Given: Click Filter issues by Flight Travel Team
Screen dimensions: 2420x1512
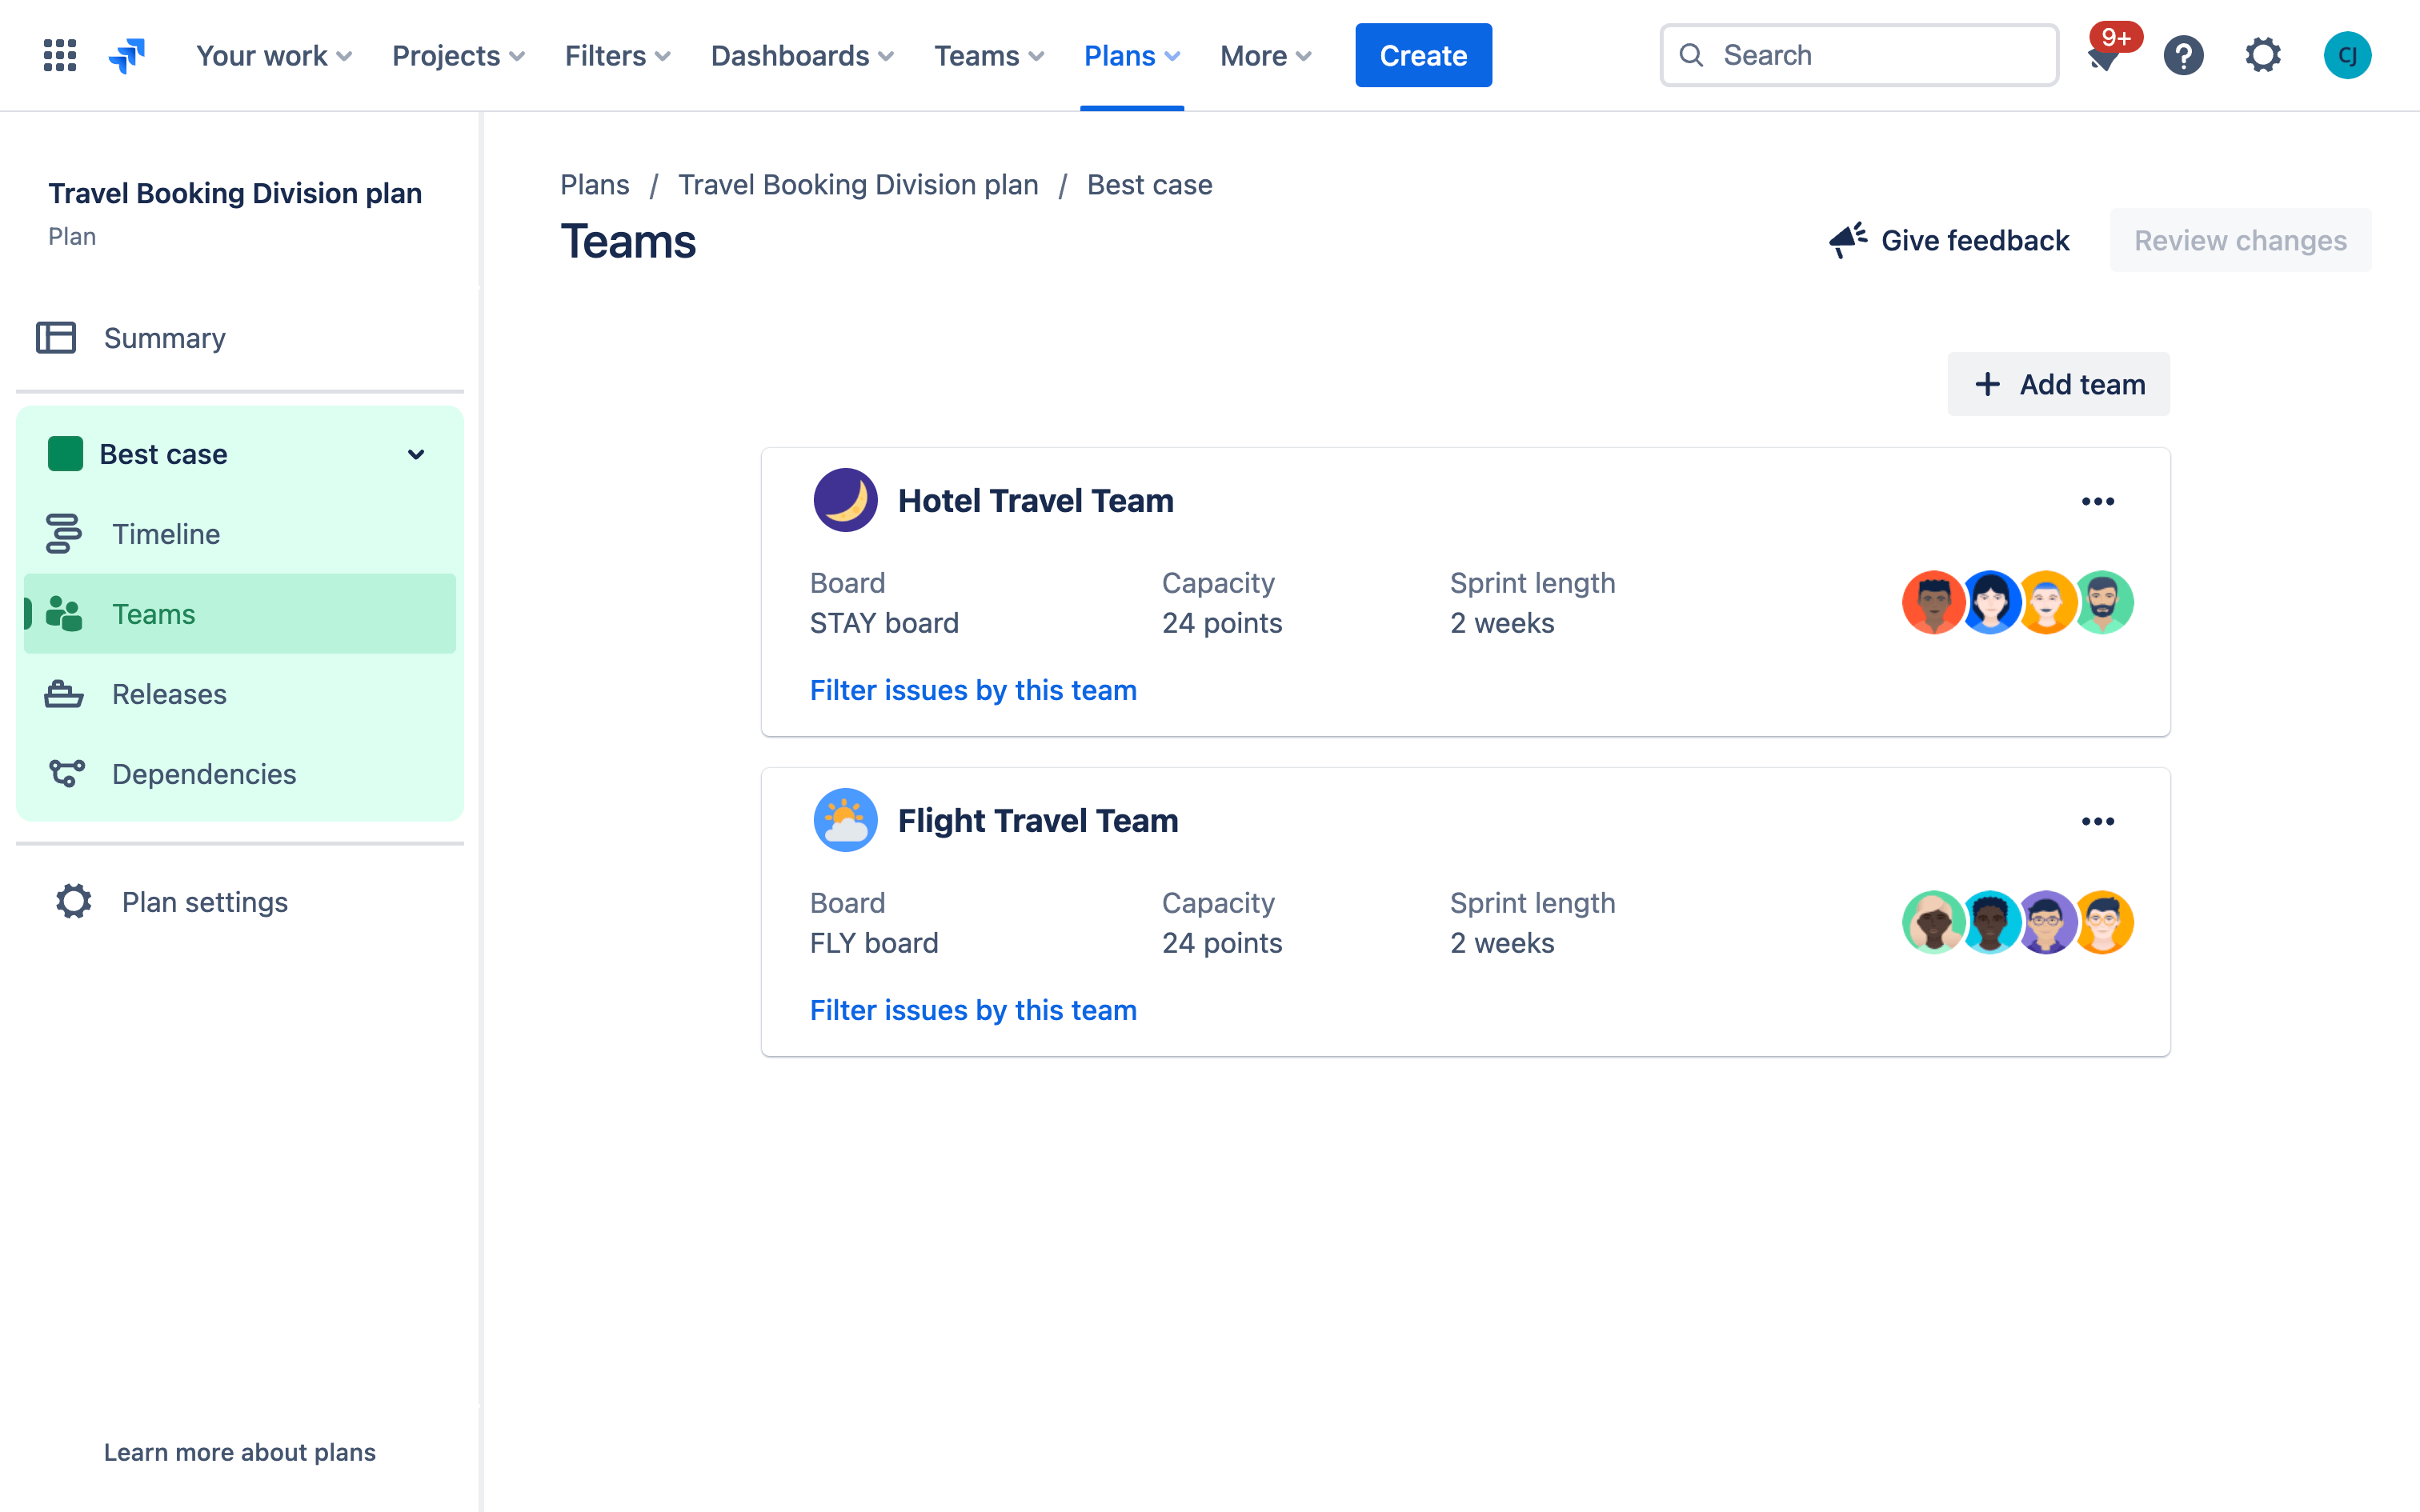Looking at the screenshot, I should click(x=974, y=1009).
